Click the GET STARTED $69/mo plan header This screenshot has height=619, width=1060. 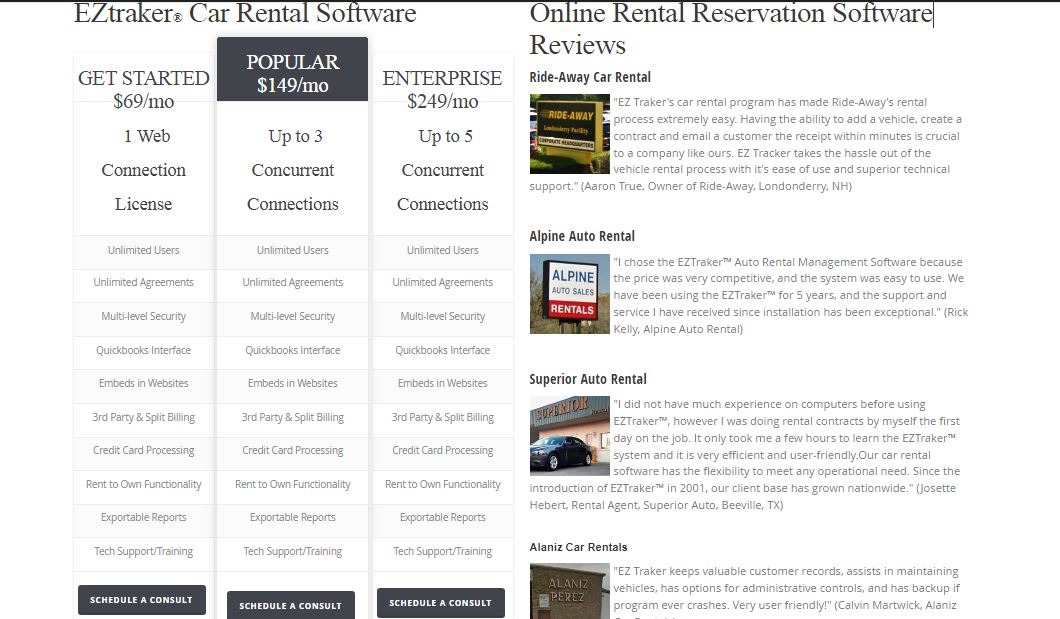coord(143,89)
